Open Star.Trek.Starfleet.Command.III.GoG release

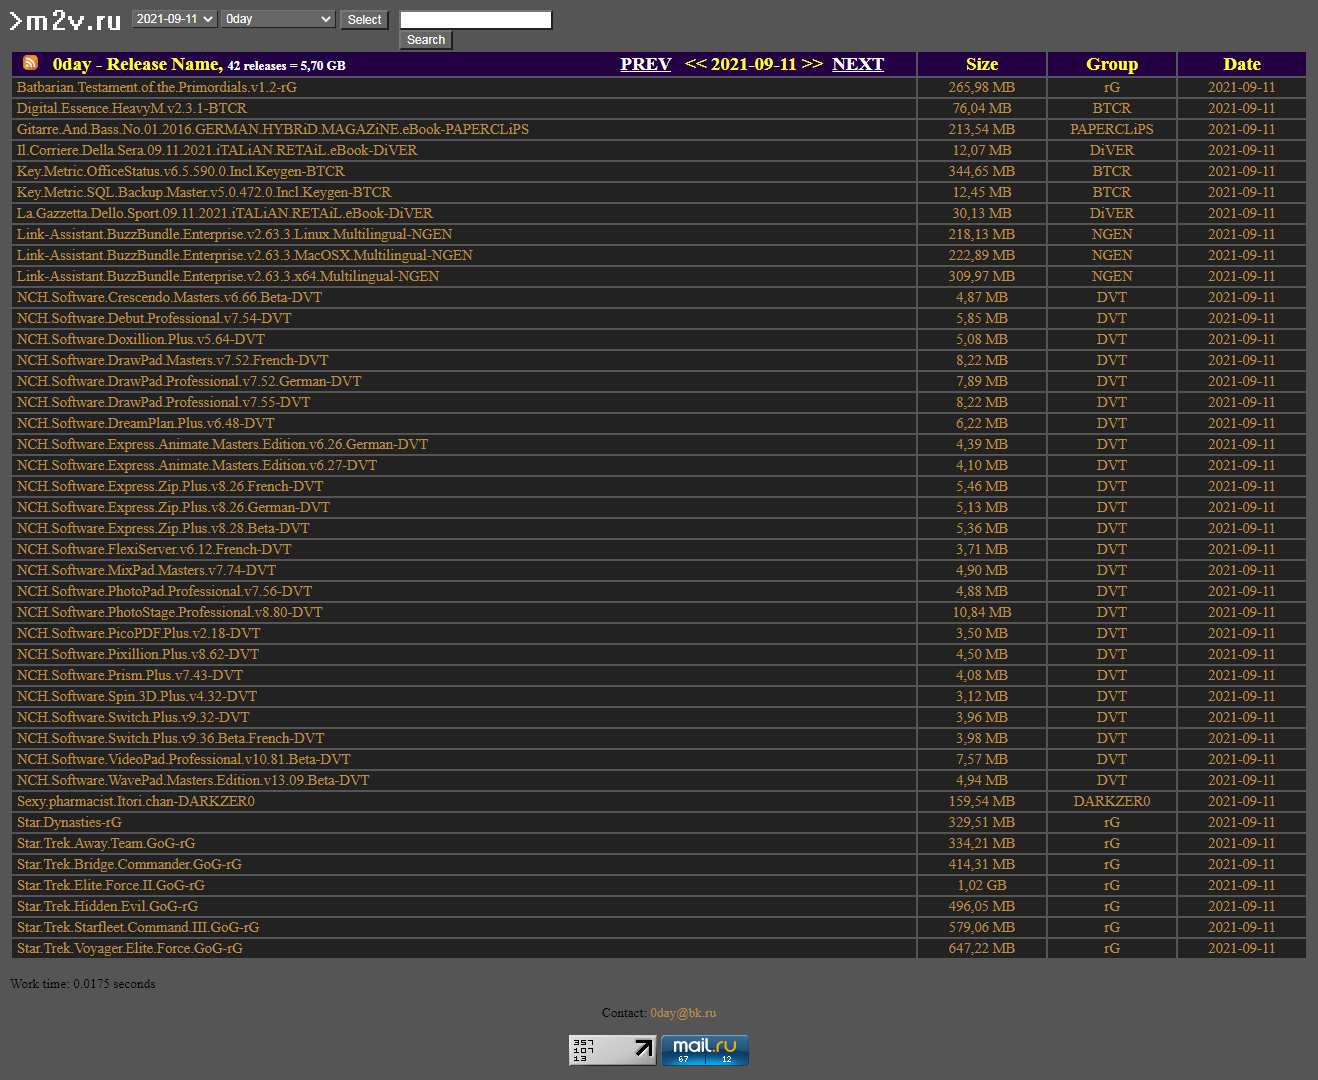[x=138, y=927]
